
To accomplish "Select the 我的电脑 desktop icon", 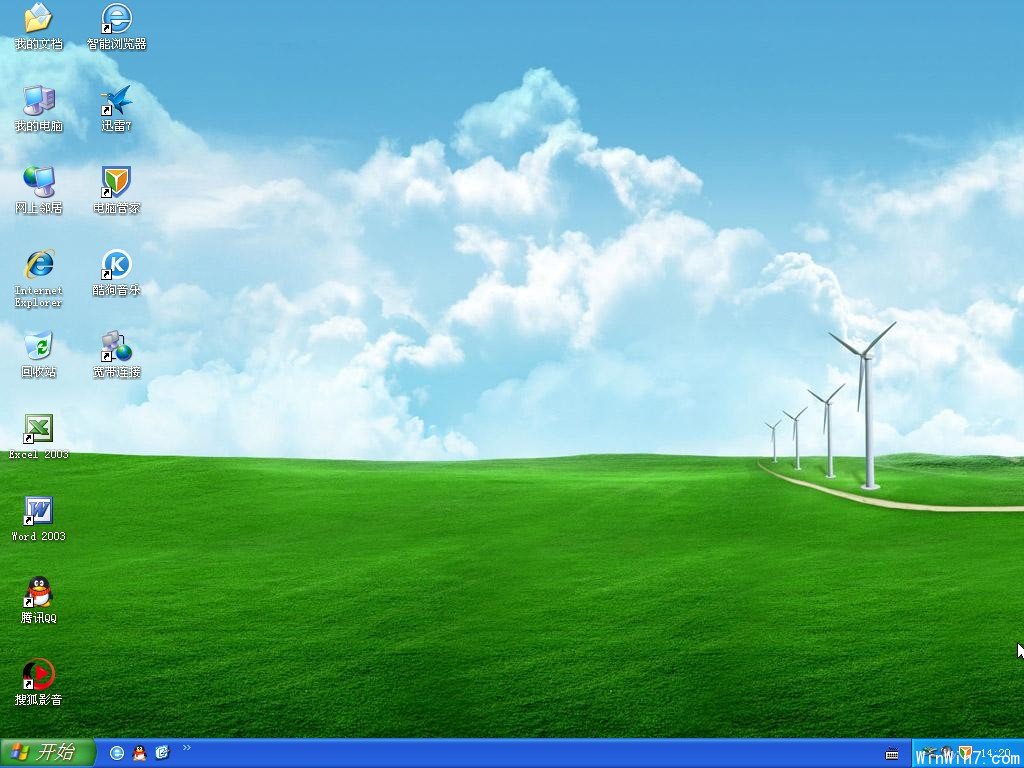I will (x=39, y=108).
